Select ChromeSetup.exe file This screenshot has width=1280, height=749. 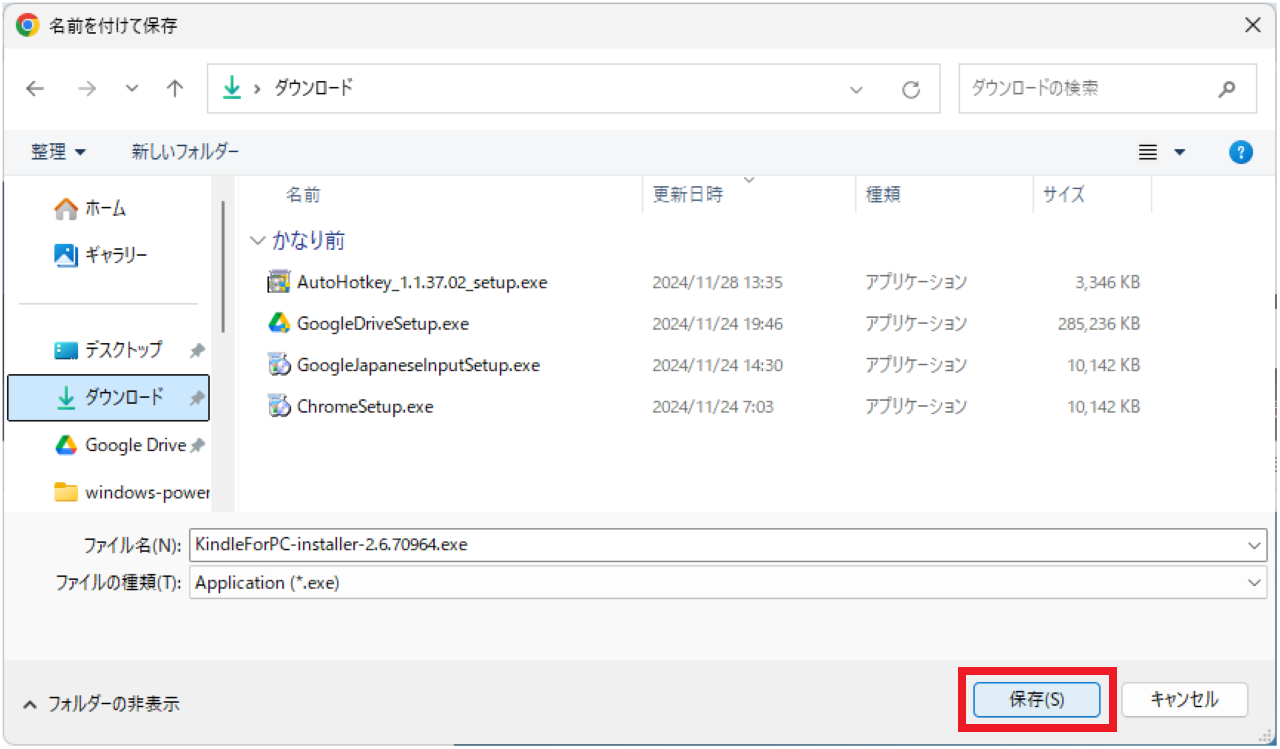365,406
